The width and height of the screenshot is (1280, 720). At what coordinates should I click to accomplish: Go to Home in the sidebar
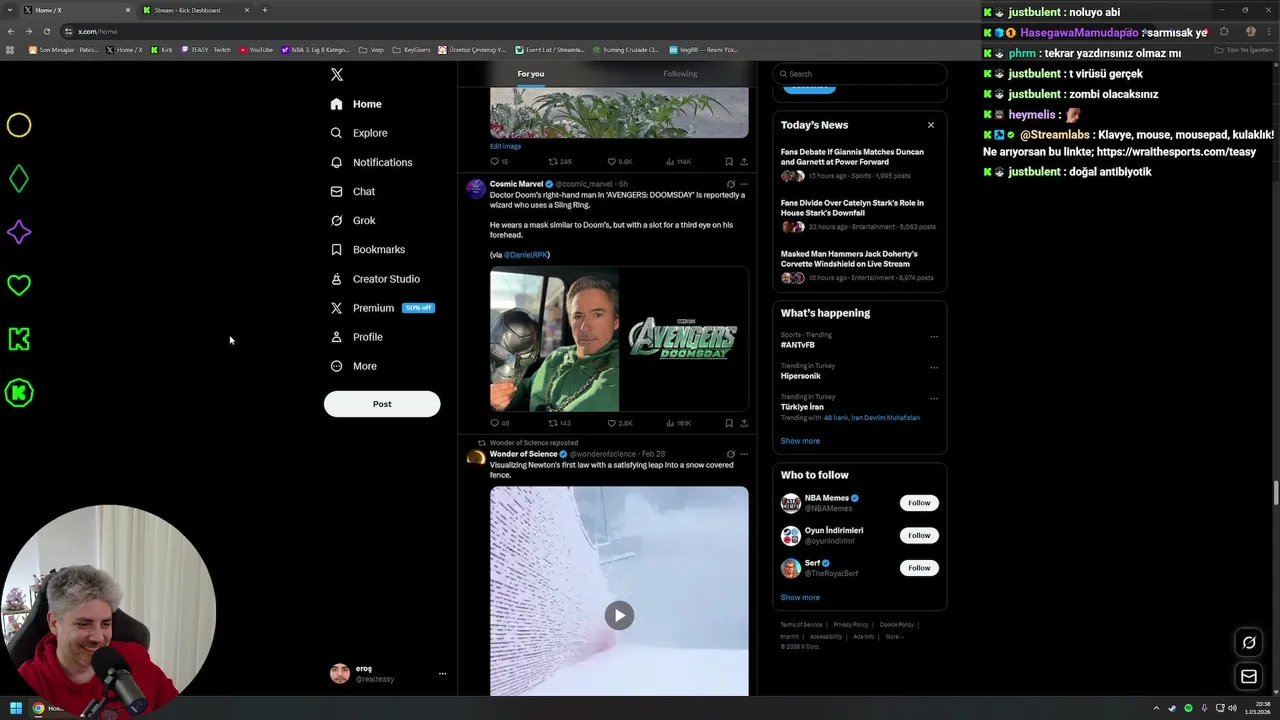pyautogui.click(x=356, y=104)
